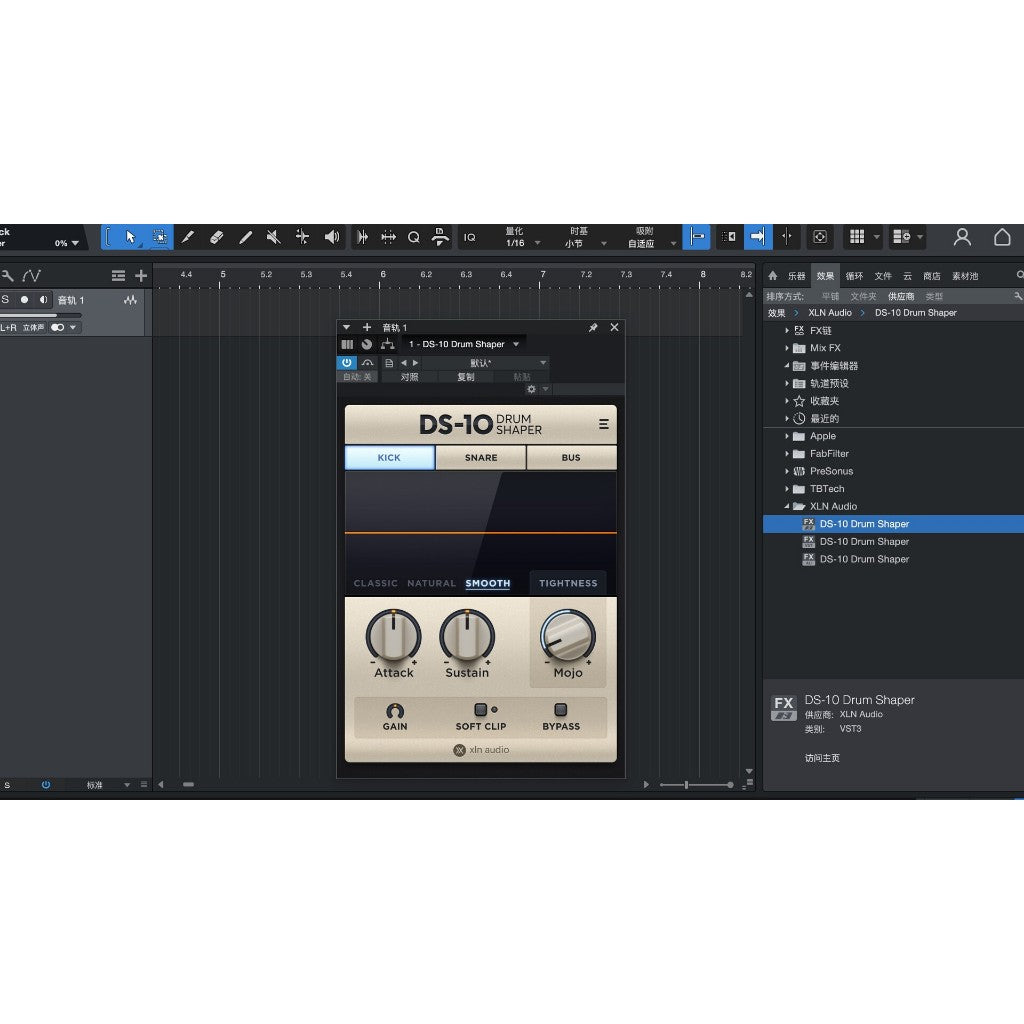Pin the plugin editor window

click(x=593, y=327)
